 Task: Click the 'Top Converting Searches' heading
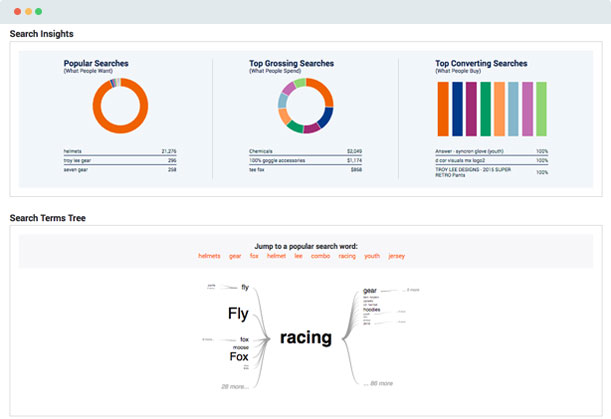point(481,64)
